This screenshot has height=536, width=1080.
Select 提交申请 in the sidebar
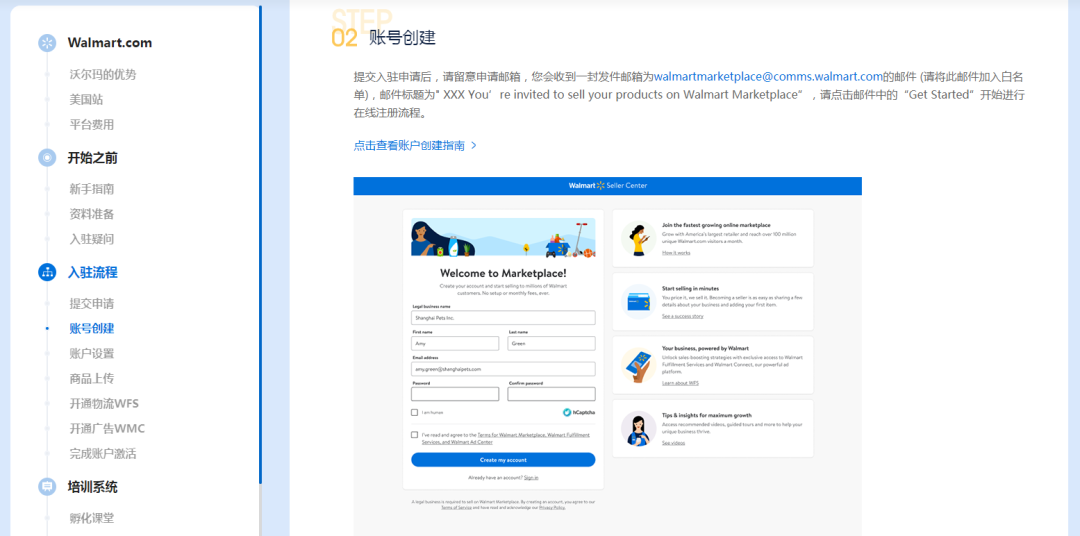point(91,304)
